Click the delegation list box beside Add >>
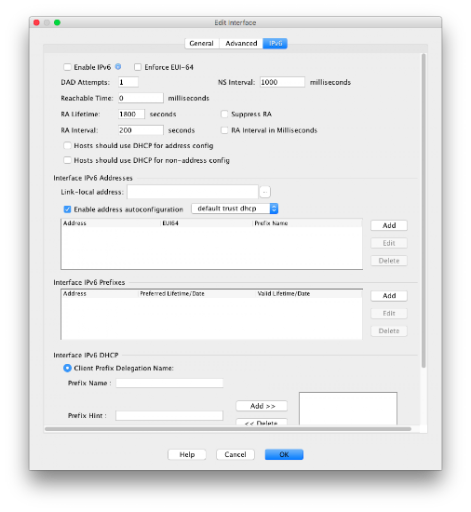Viewport: 471px width, 512px height. pos(348,409)
